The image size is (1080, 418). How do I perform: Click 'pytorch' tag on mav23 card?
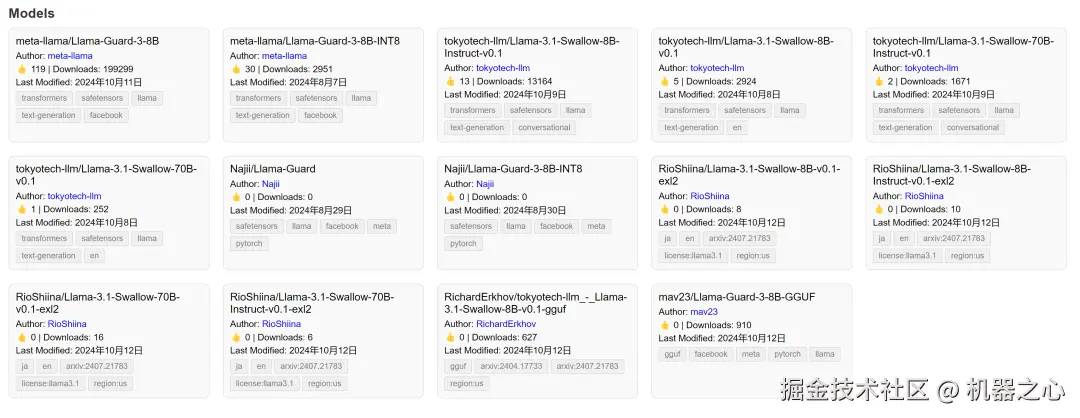[x=785, y=355]
